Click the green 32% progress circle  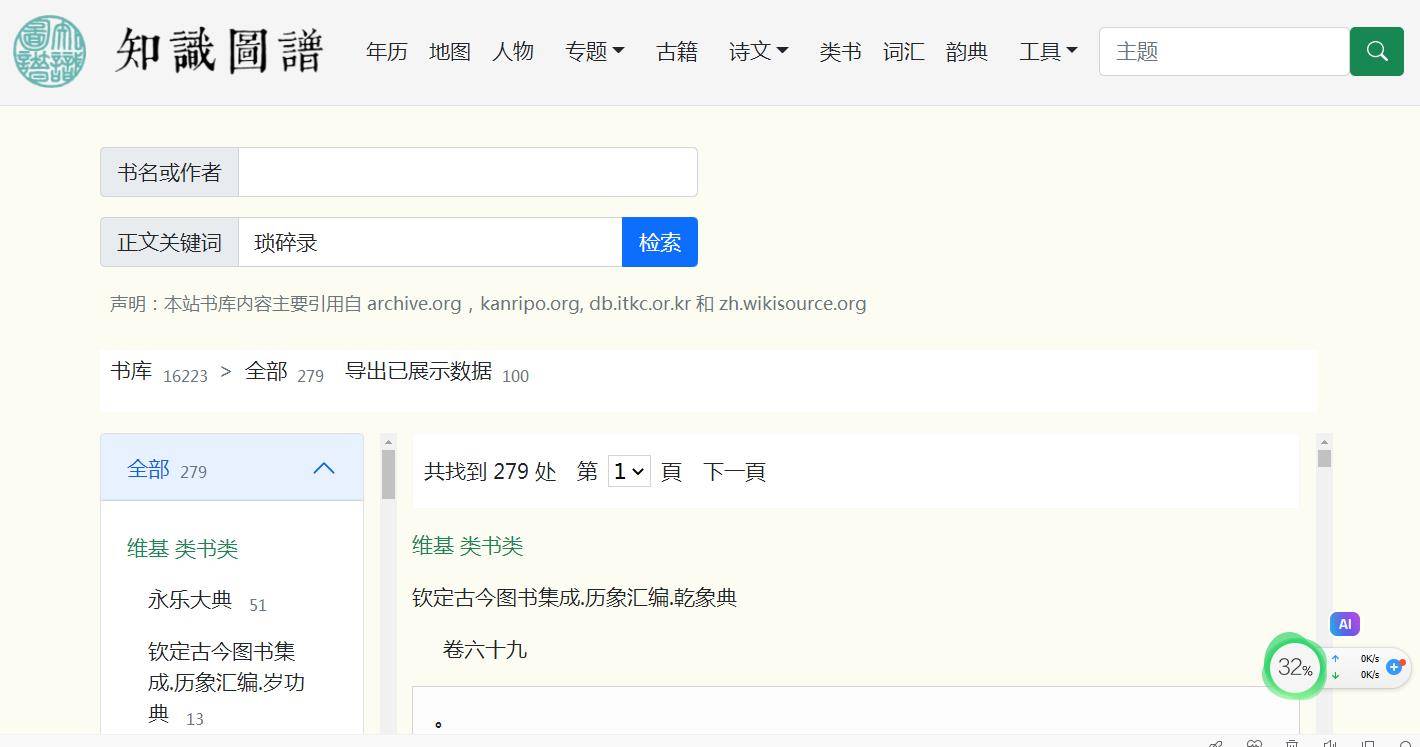pos(1294,666)
